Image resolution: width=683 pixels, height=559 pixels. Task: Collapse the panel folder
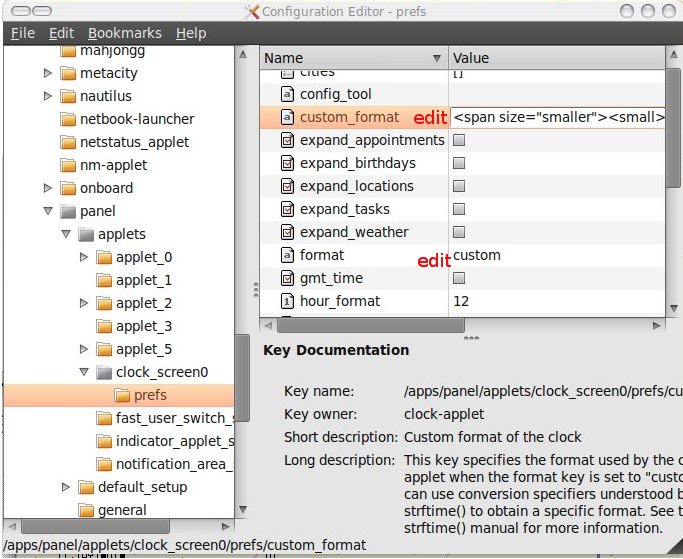[x=48, y=211]
